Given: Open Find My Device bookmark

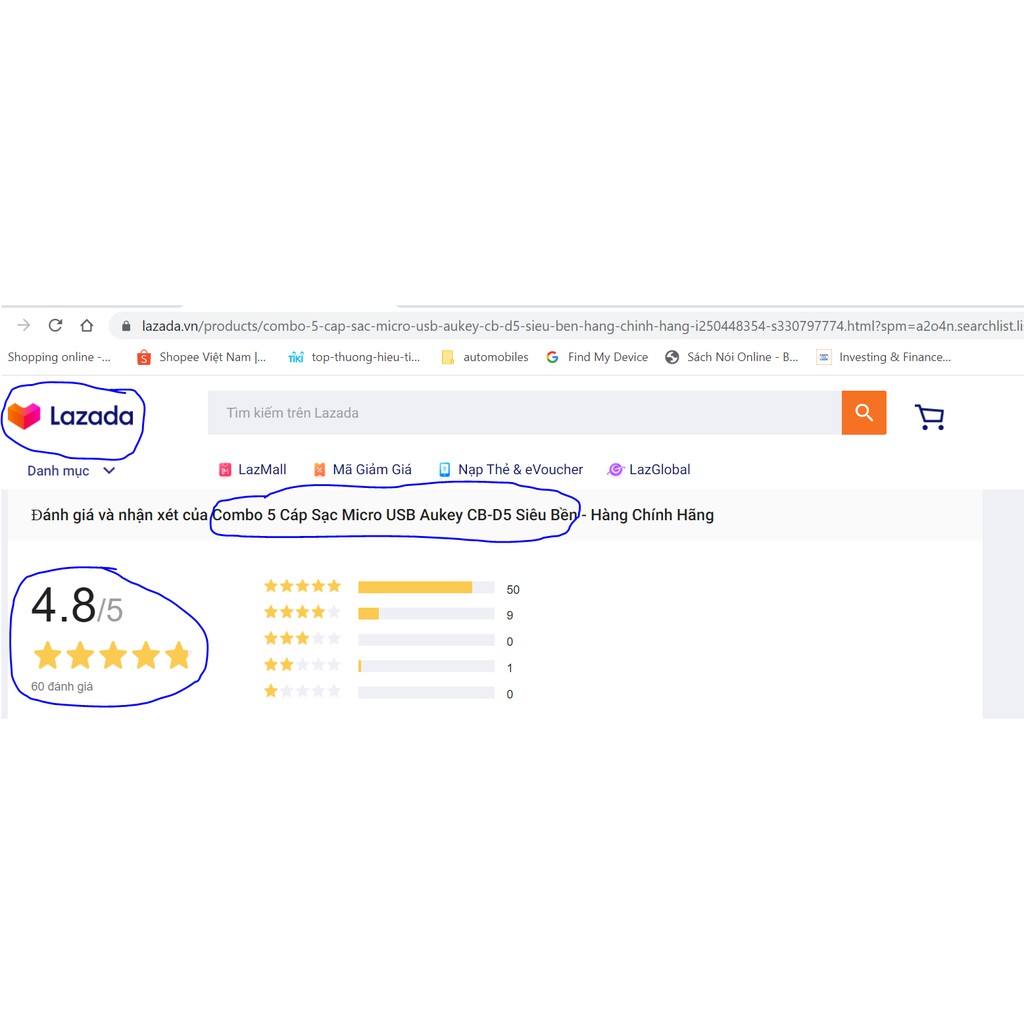Looking at the screenshot, I should point(597,357).
